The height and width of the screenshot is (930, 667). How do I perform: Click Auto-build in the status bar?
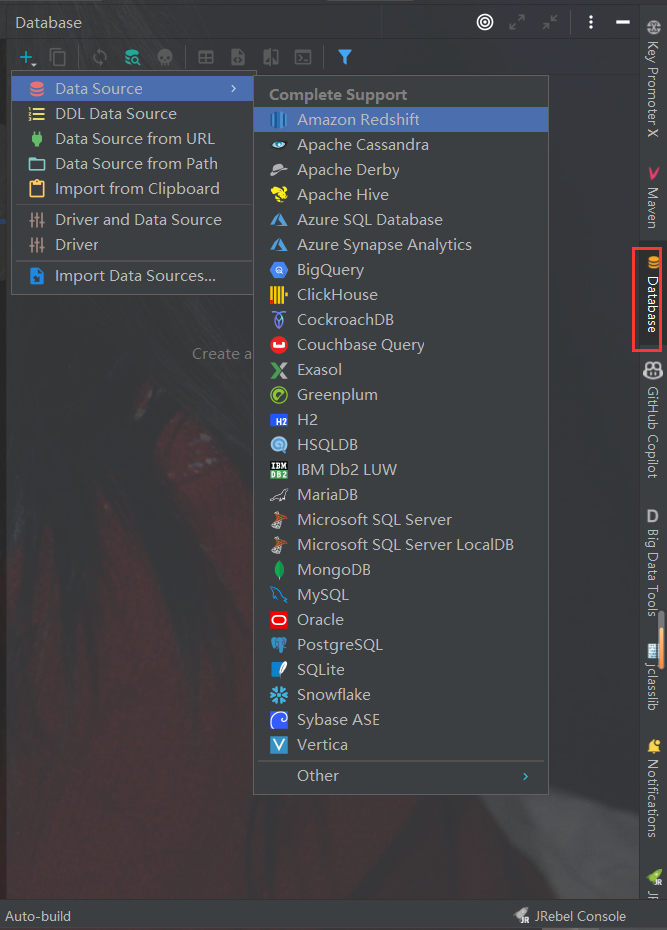pyautogui.click(x=38, y=916)
